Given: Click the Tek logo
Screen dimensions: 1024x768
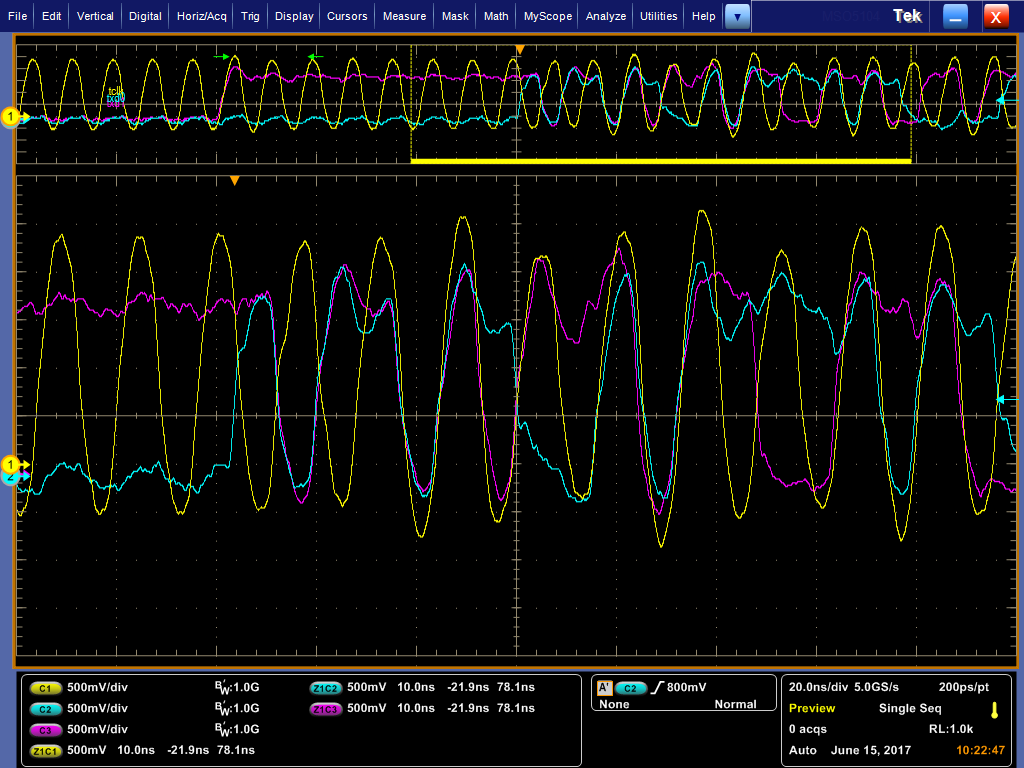Looking at the screenshot, I should (x=907, y=16).
